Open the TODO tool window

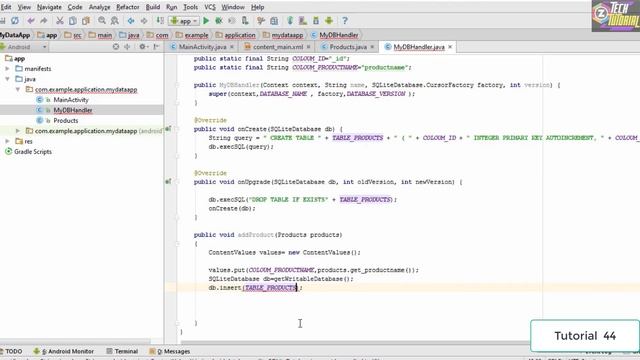point(11,351)
